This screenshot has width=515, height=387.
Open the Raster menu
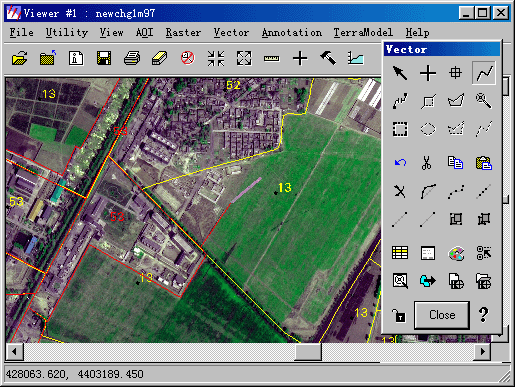(183, 32)
